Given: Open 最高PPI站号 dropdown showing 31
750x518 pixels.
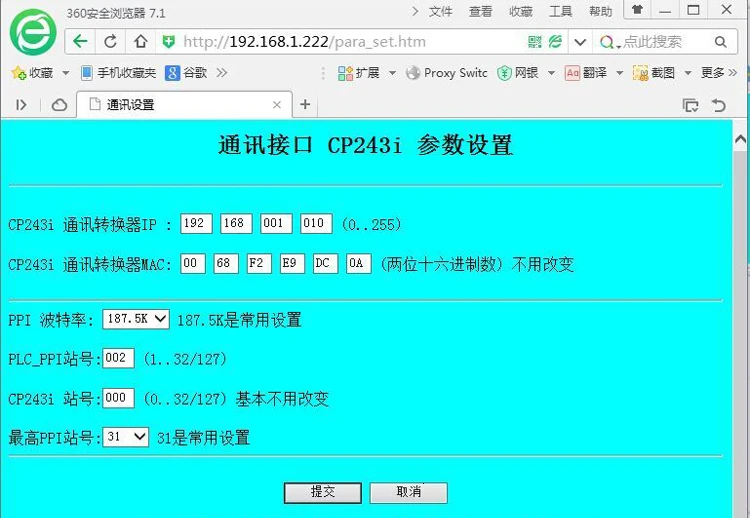Looking at the screenshot, I should pos(126,437).
